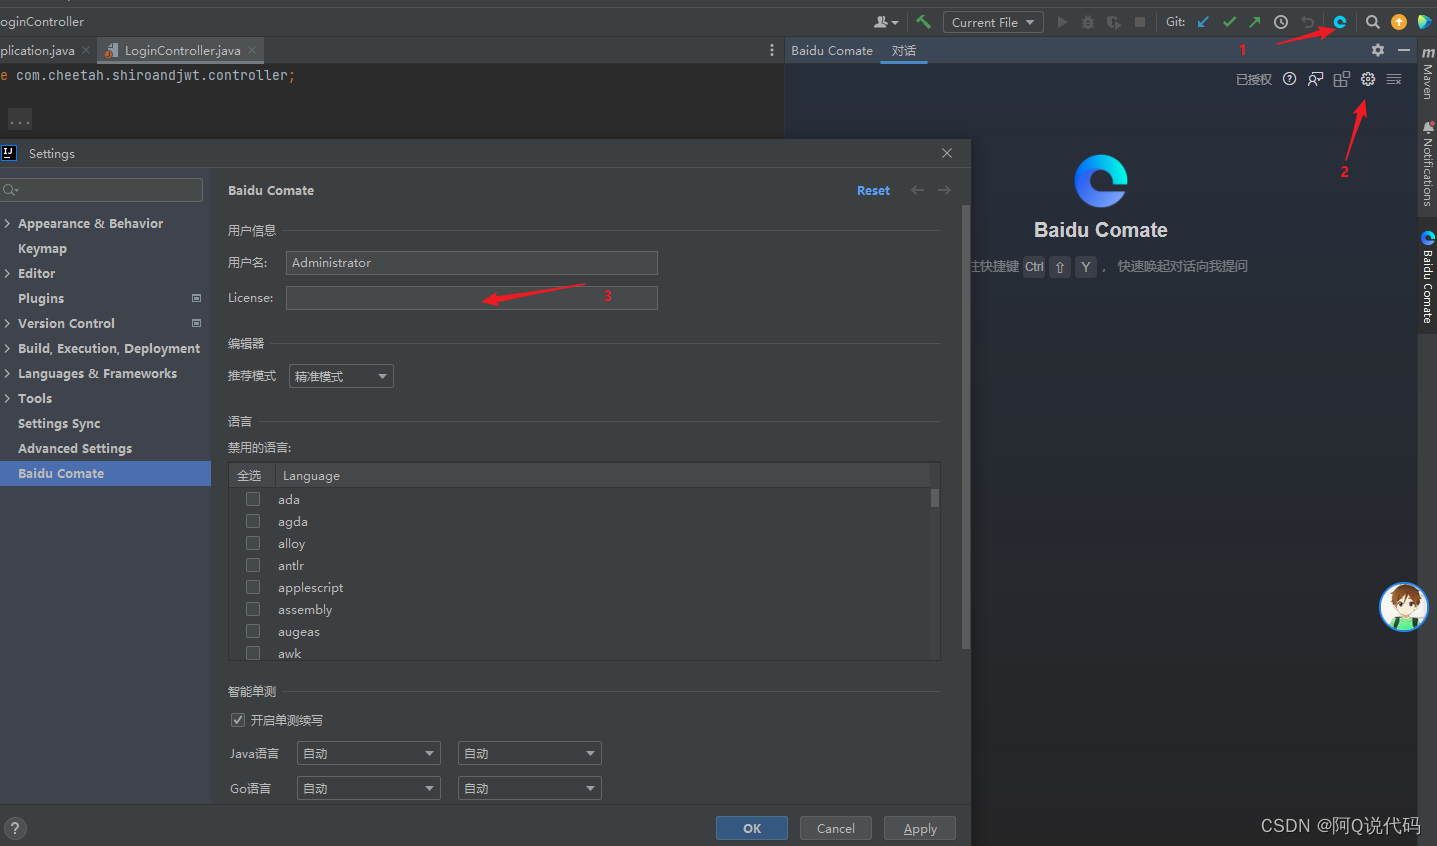Click the Comate clear conversation icon
The height and width of the screenshot is (846, 1437).
tap(1394, 79)
